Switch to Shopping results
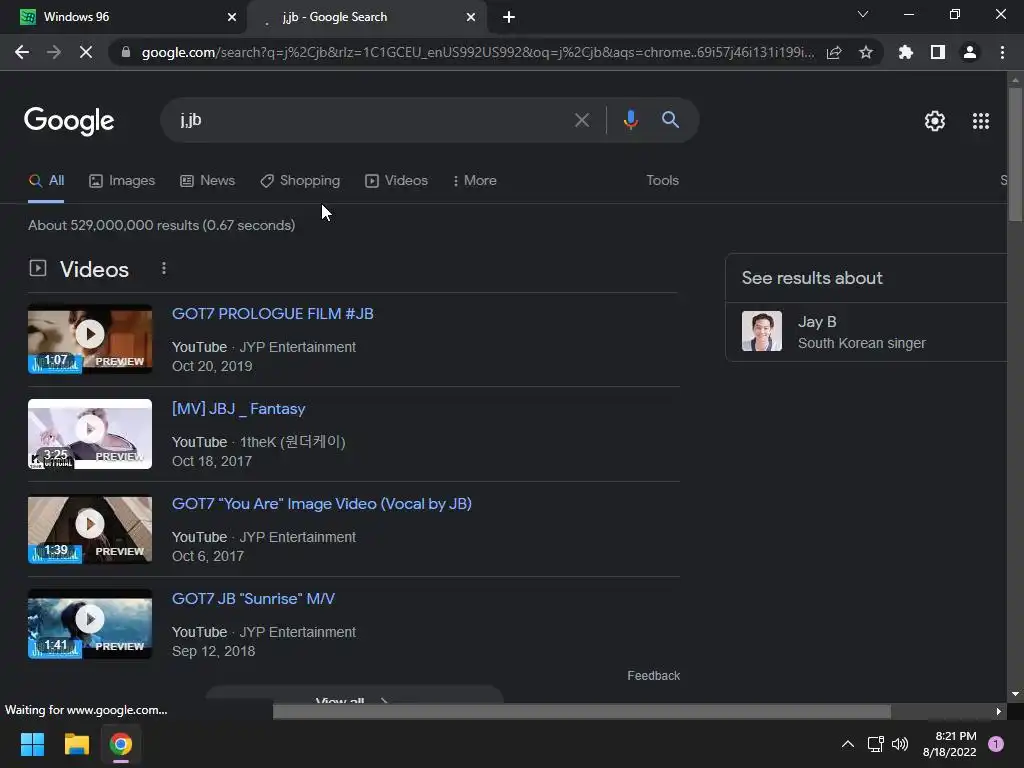The width and height of the screenshot is (1024, 768). point(300,180)
